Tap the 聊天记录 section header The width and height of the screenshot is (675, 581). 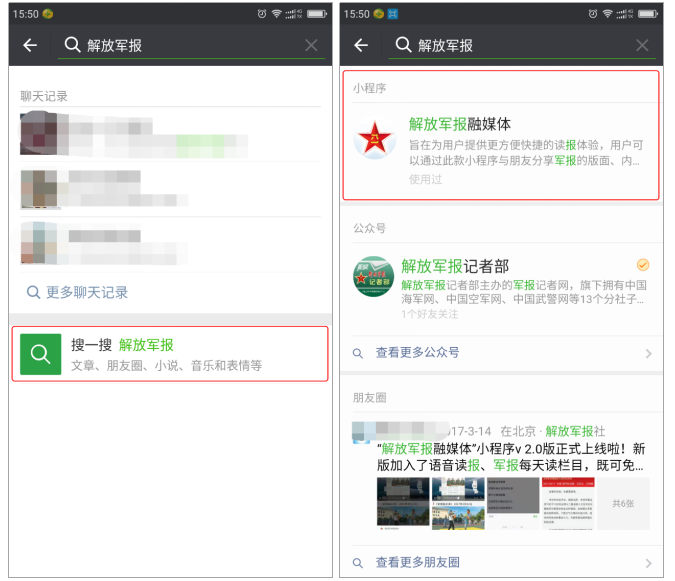point(44,96)
